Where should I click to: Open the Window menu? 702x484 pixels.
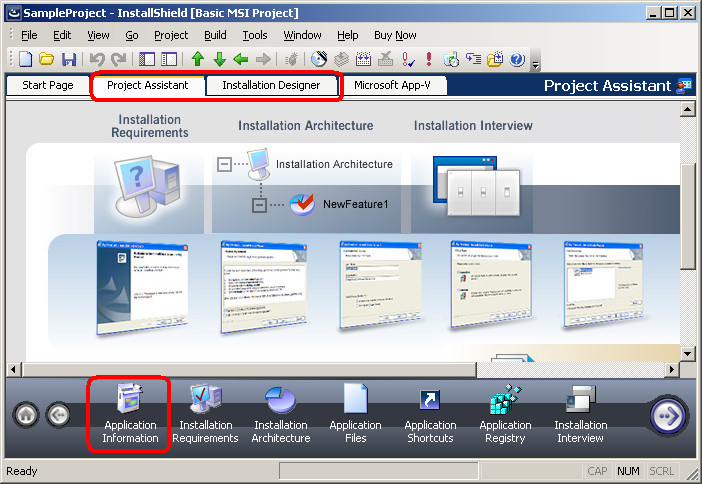[302, 35]
